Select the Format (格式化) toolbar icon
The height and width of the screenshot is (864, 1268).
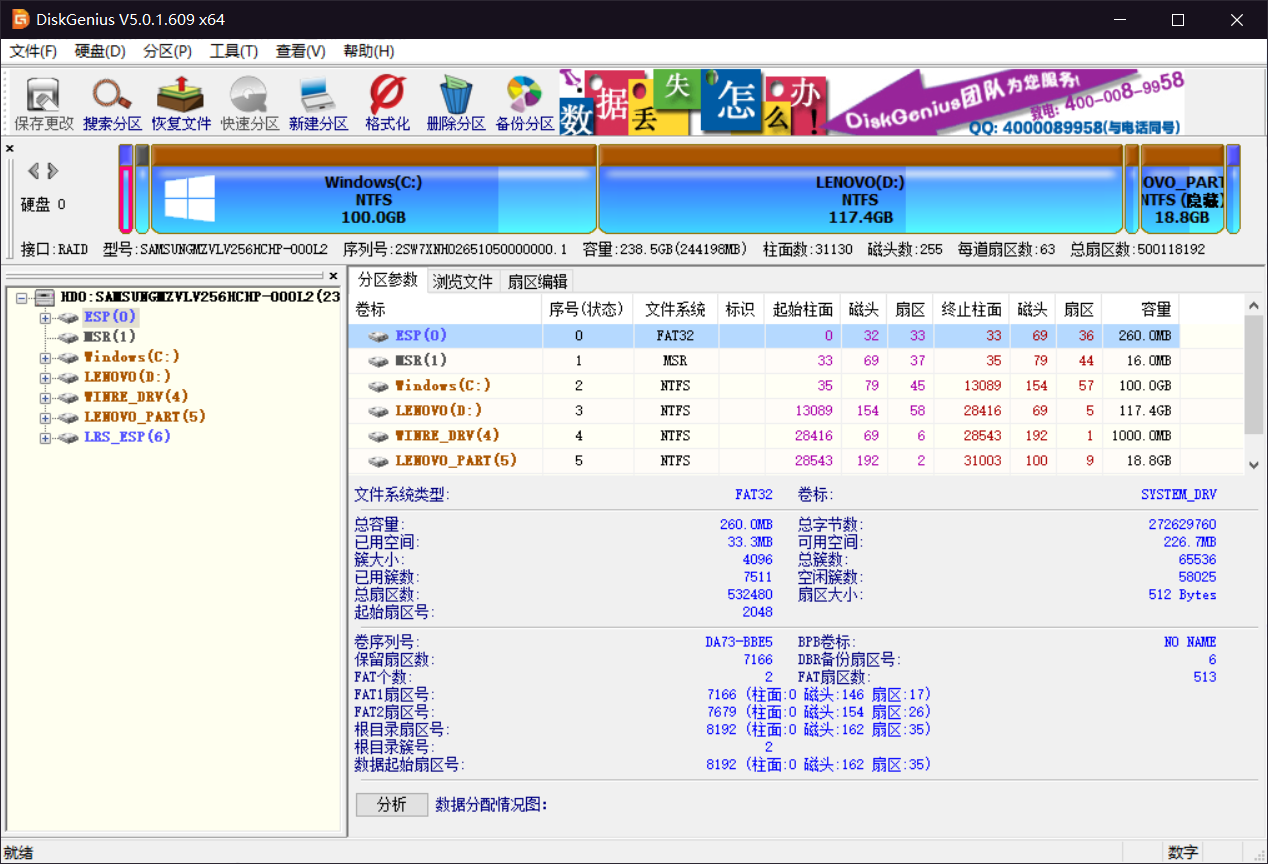pyautogui.click(x=387, y=104)
